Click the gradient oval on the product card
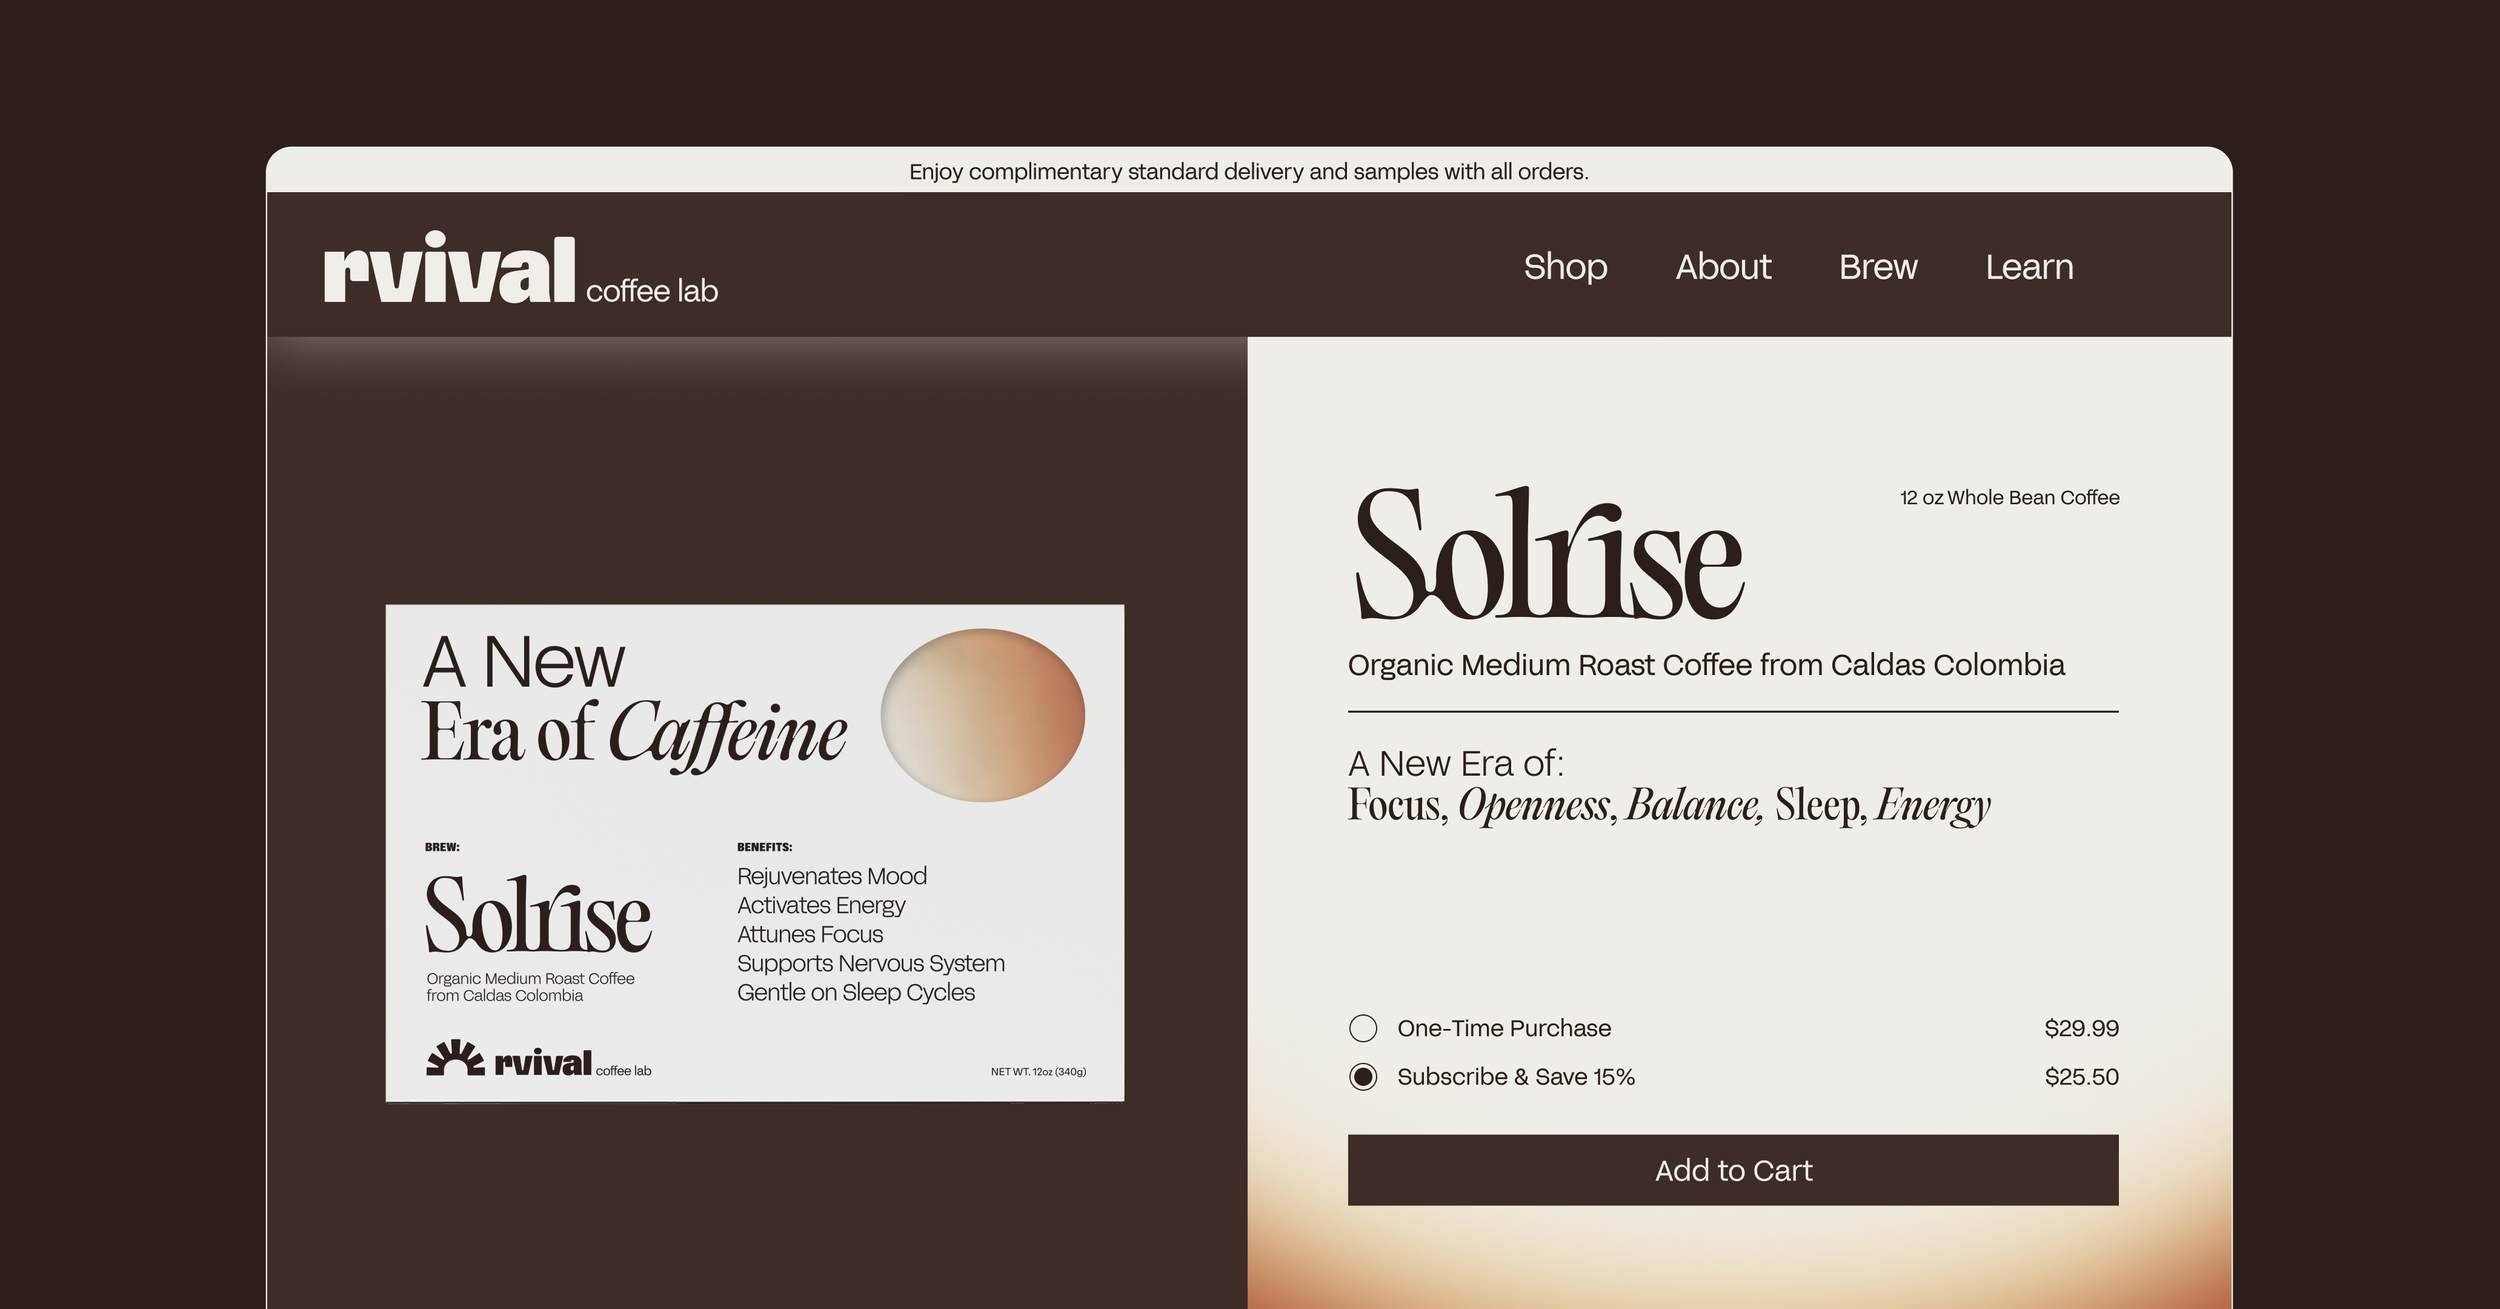Screen dimensions: 2500x1309 coord(982,715)
